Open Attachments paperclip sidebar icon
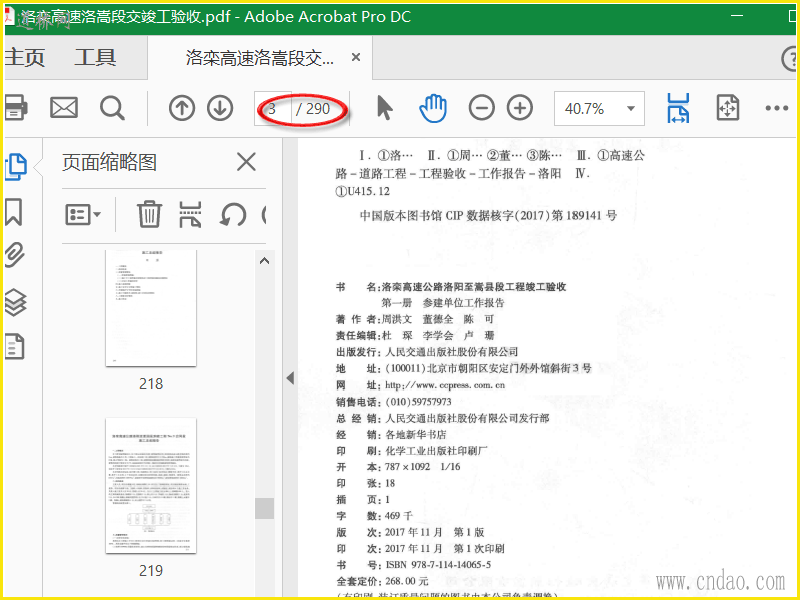This screenshot has width=800, height=600. pyautogui.click(x=15, y=255)
